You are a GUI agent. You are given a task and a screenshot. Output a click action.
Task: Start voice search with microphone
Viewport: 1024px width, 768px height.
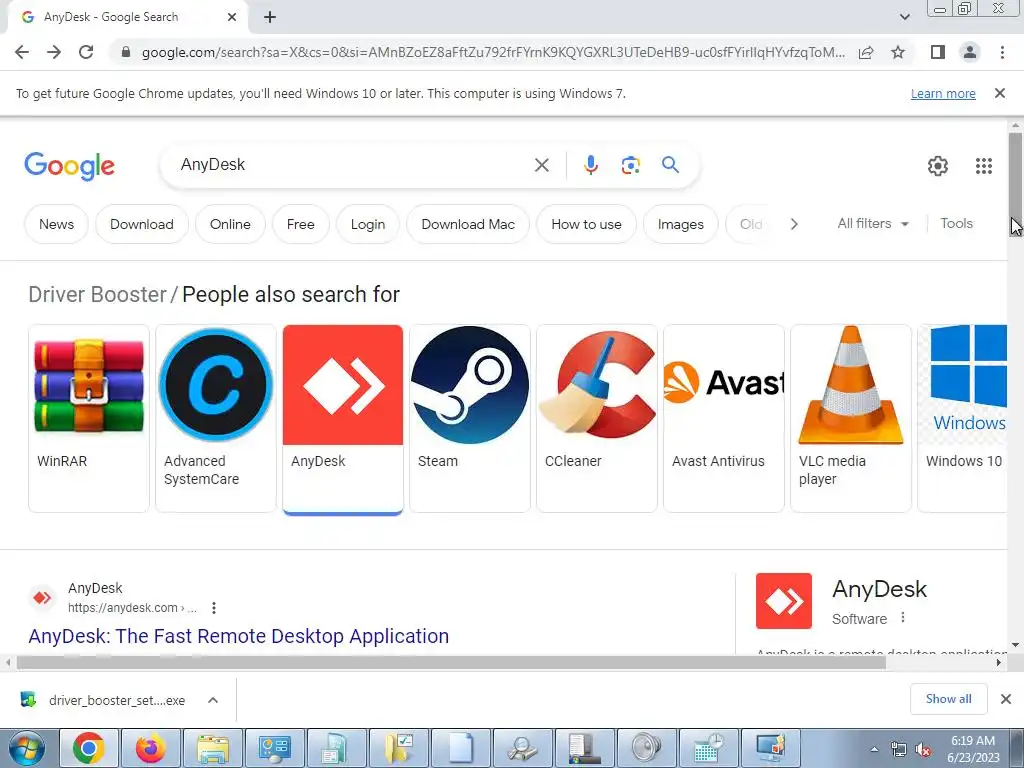590,165
